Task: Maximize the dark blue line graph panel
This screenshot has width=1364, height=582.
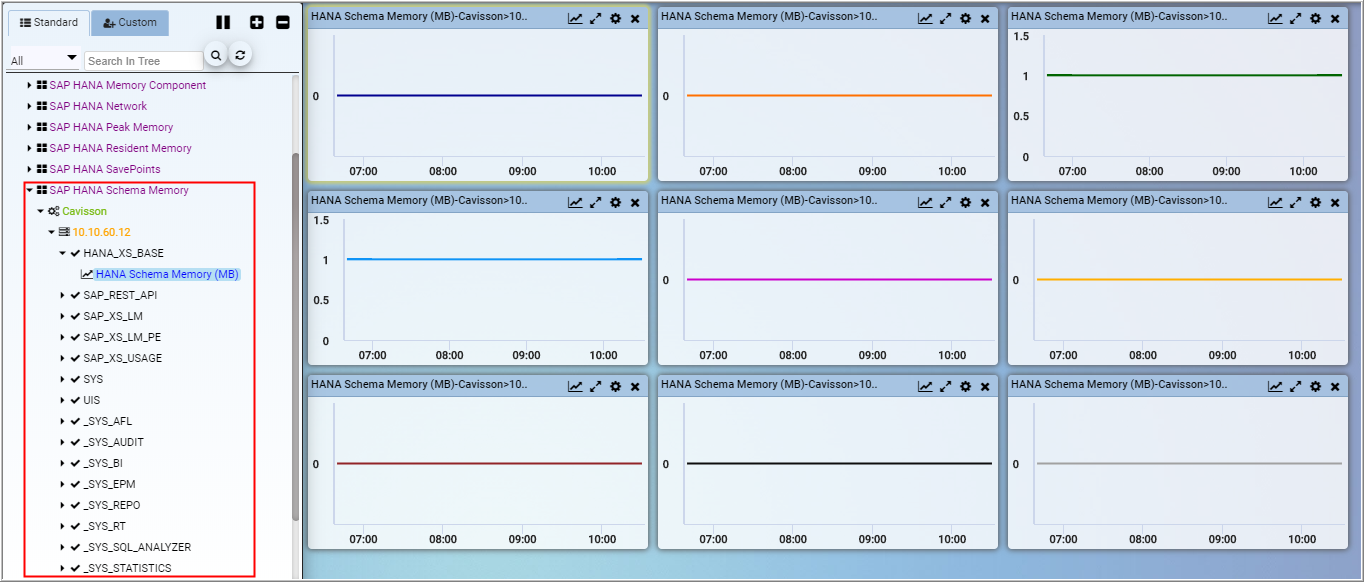Action: point(596,19)
